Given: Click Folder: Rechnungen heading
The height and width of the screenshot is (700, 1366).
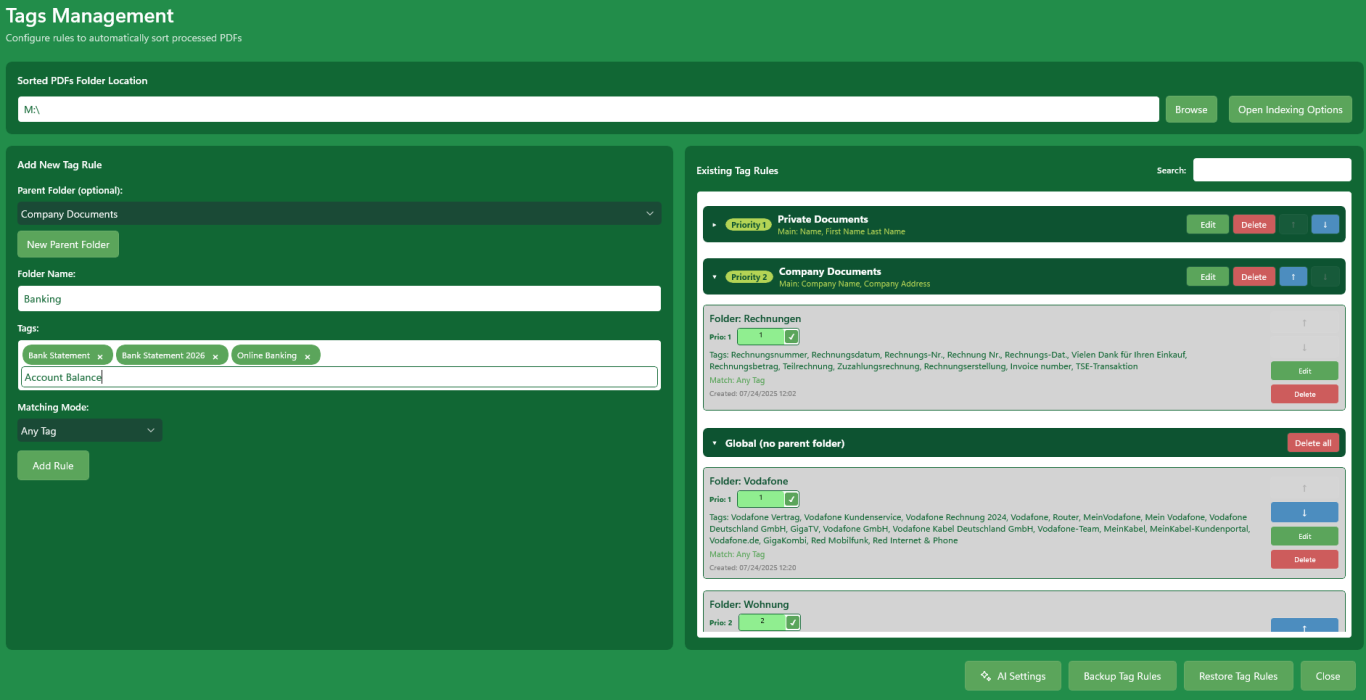Looking at the screenshot, I should tap(755, 318).
